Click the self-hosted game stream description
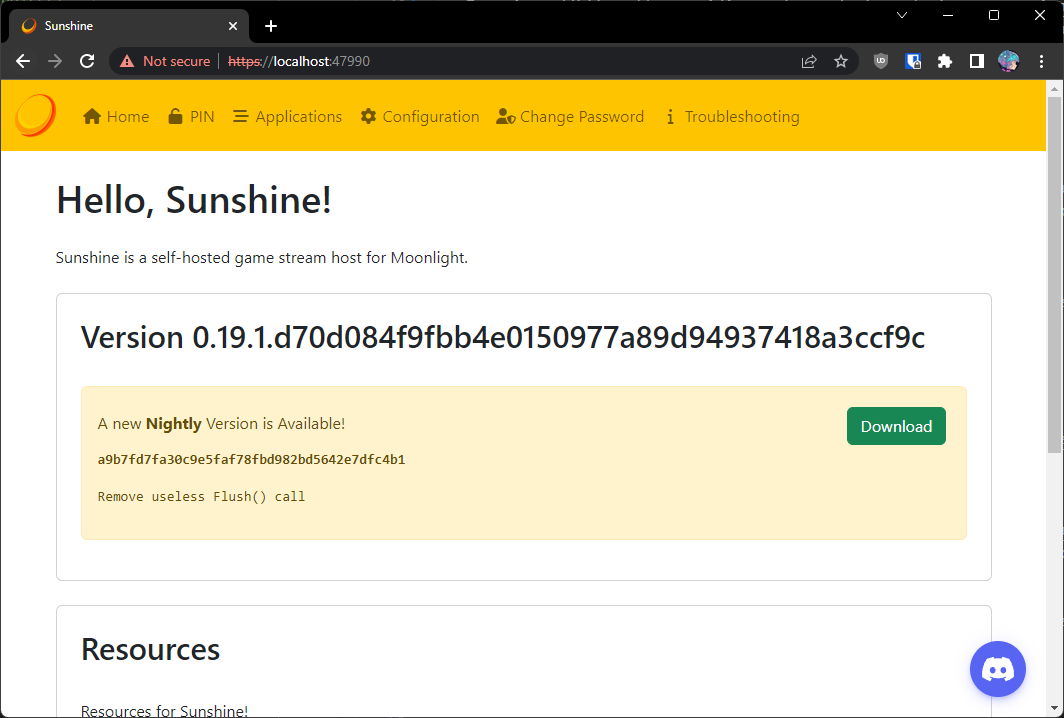1064x718 pixels. pos(262,258)
